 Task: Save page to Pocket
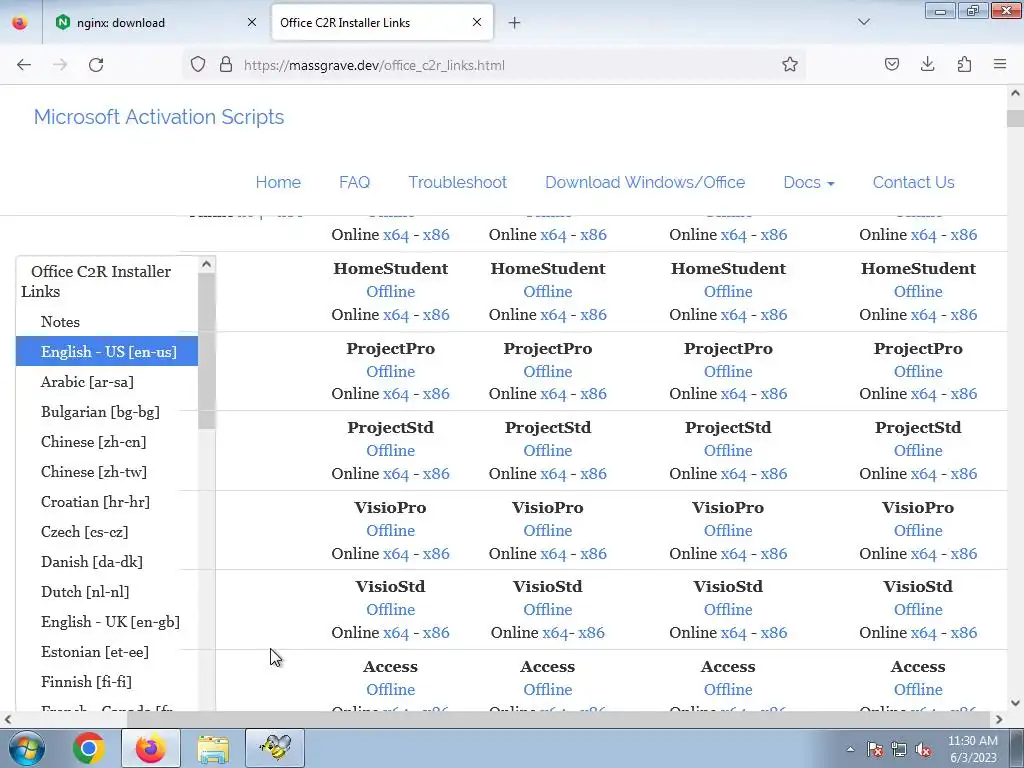point(891,65)
